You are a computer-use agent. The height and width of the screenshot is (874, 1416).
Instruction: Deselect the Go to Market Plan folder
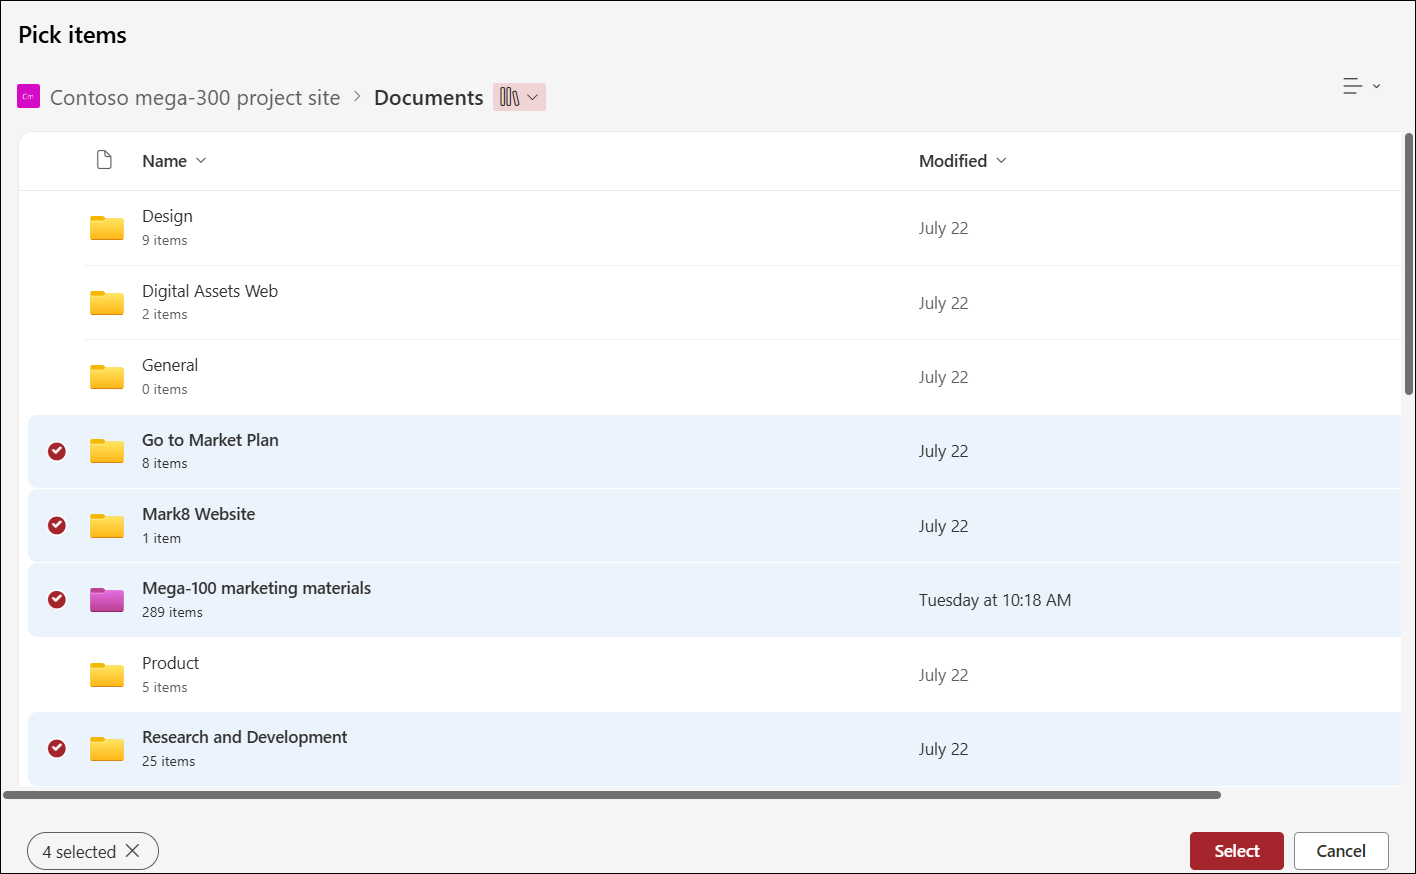tap(56, 451)
